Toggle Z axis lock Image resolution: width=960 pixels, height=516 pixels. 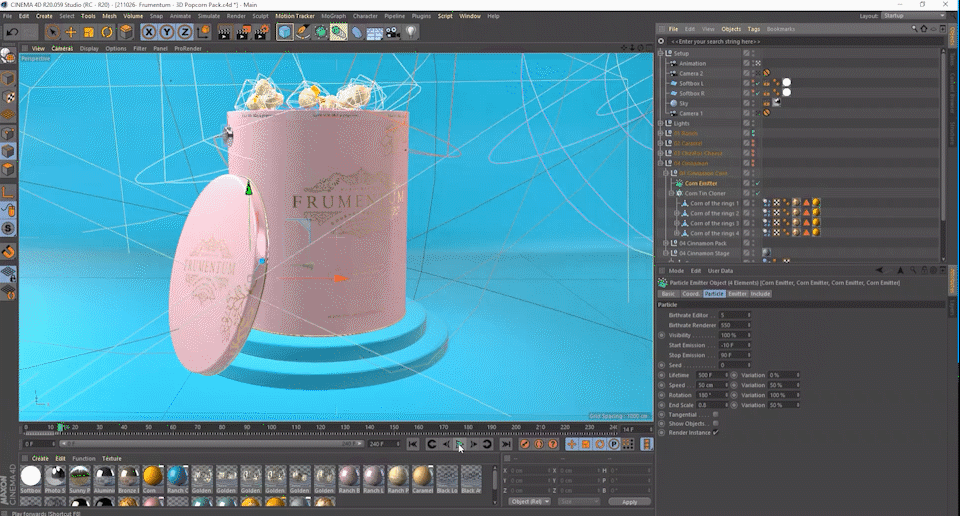185,32
